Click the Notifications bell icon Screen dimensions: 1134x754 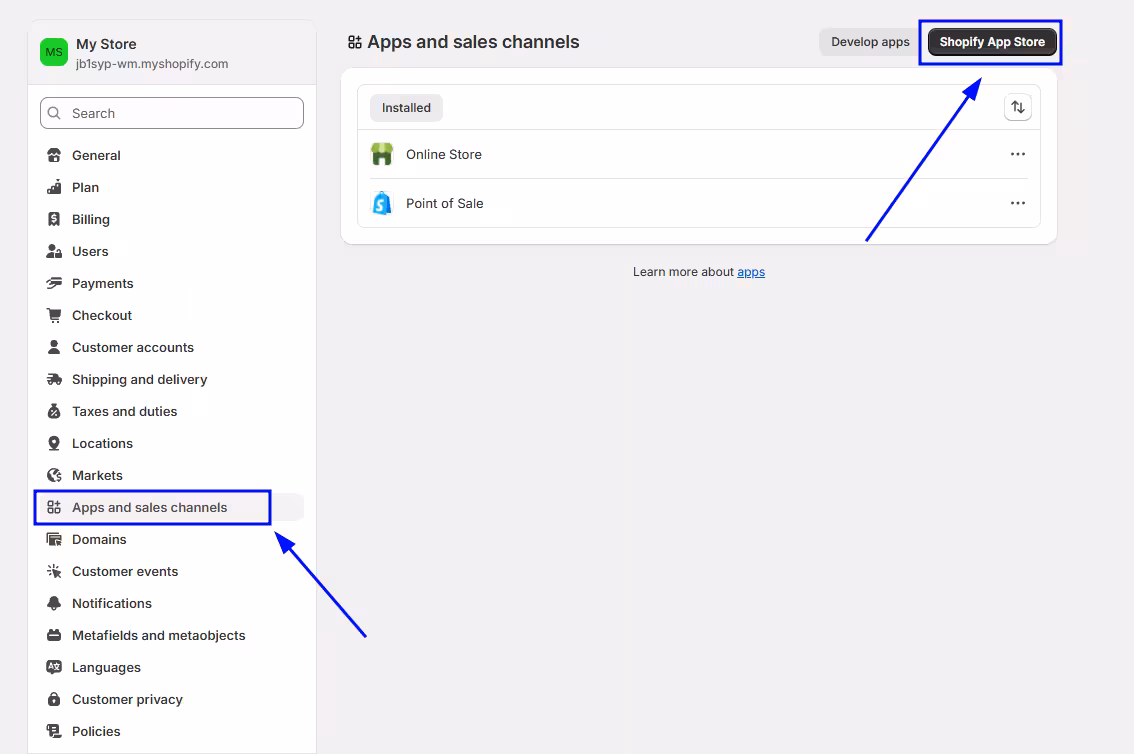[x=54, y=603]
